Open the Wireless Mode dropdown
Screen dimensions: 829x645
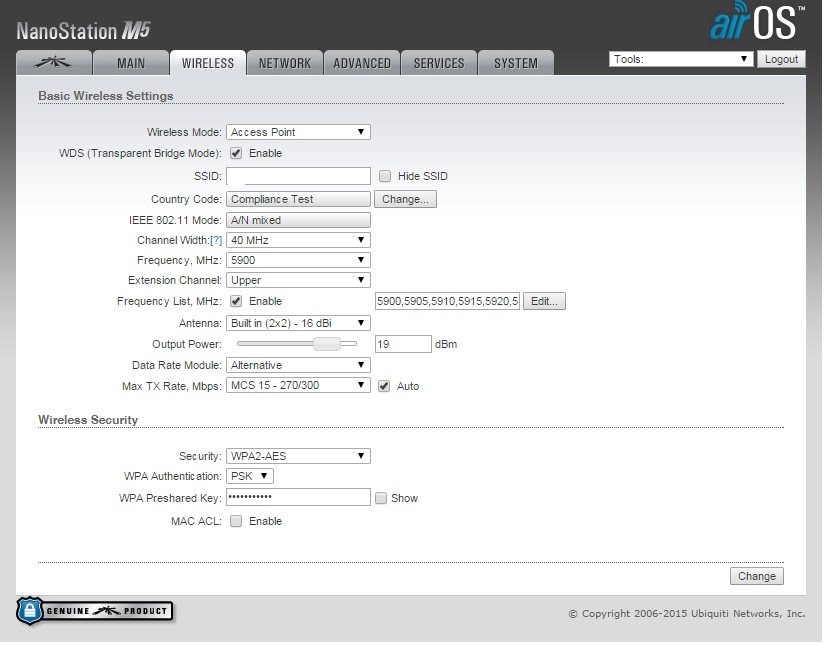(x=298, y=132)
